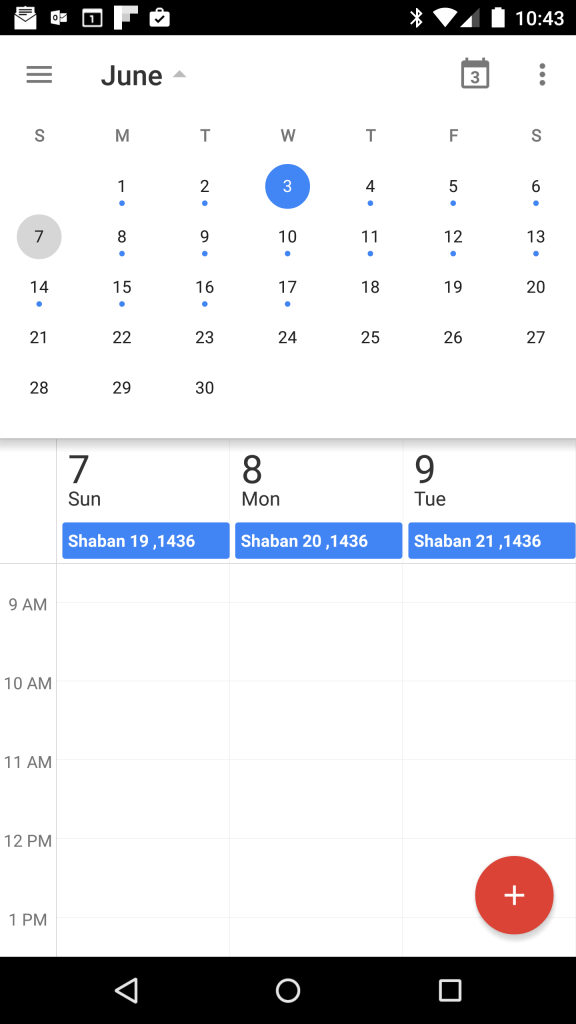
Task: Select the circled date 7
Action: tap(39, 237)
